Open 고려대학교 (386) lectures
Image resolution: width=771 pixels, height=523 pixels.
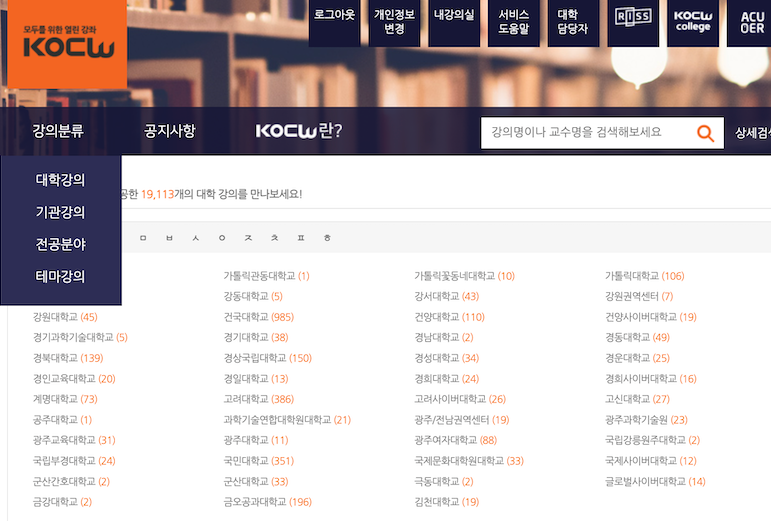coord(259,399)
